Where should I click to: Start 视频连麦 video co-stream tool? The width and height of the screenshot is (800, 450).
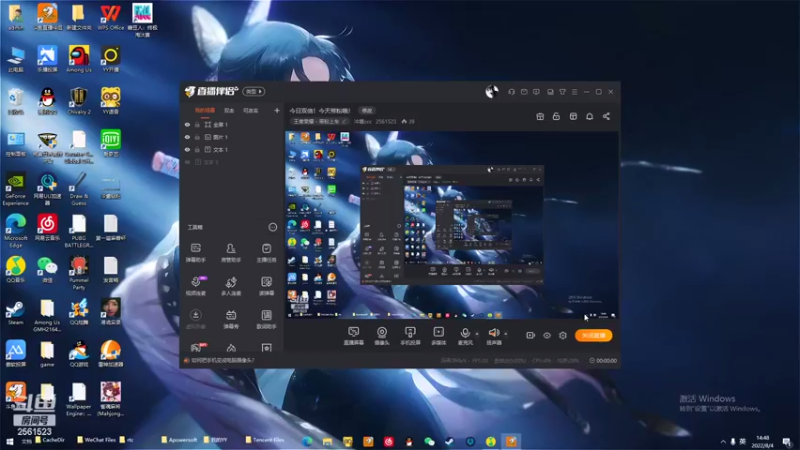click(x=195, y=286)
